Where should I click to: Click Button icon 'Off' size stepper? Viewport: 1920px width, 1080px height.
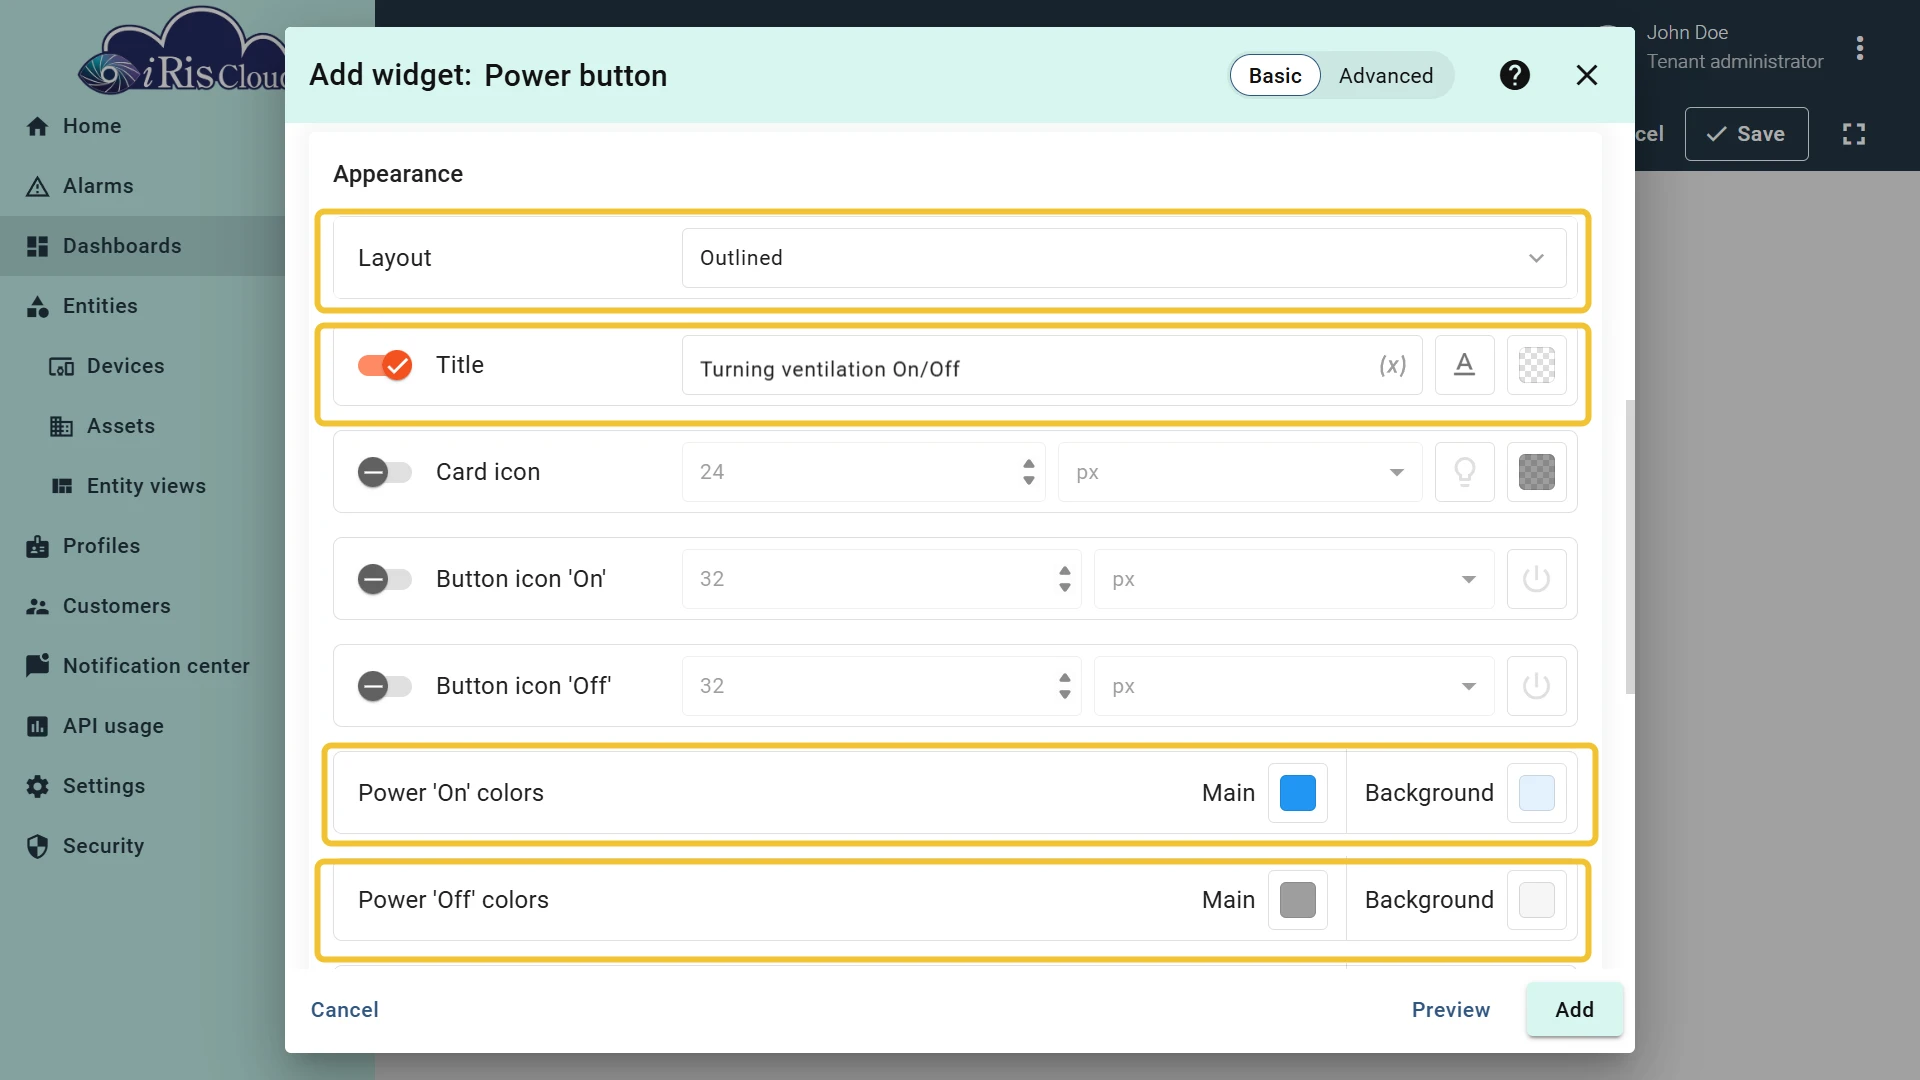[x=1065, y=686]
